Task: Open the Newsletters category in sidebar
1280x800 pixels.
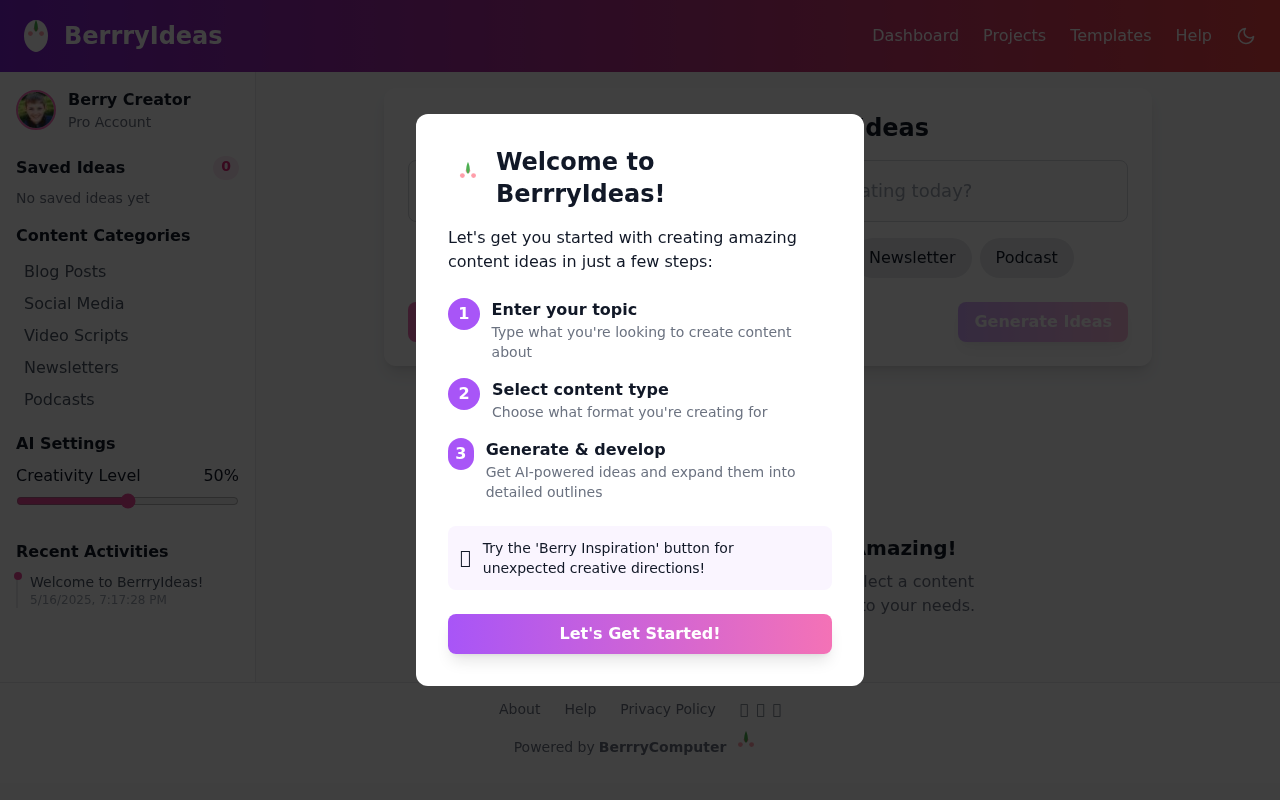Action: [71, 367]
